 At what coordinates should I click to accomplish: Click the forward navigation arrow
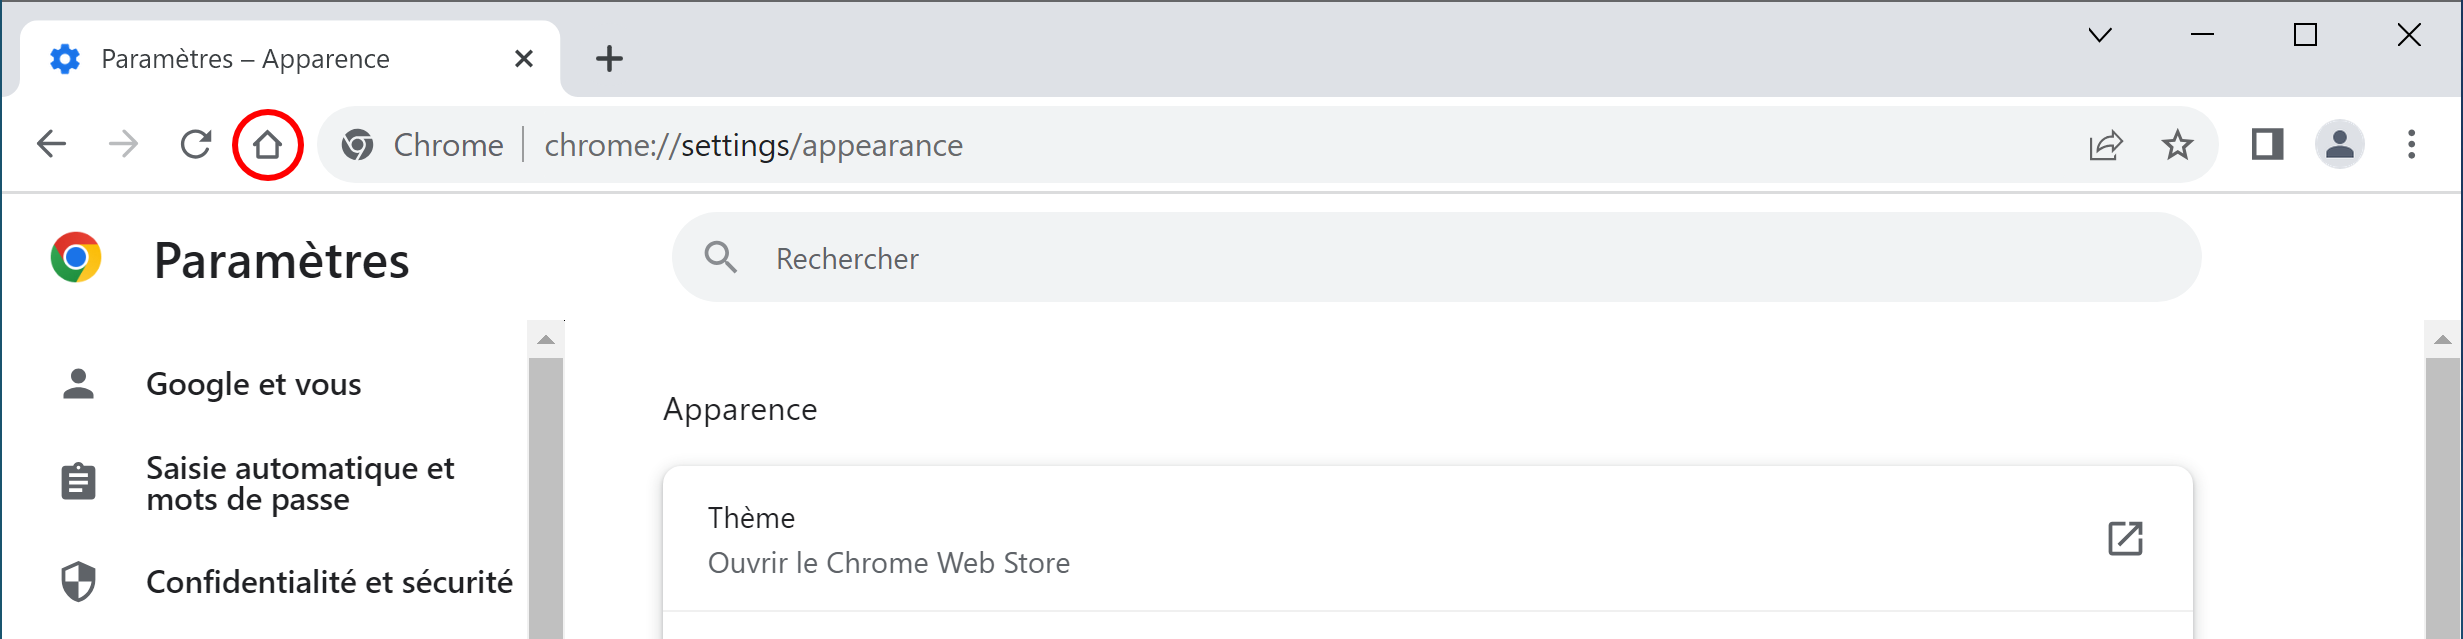tap(123, 145)
